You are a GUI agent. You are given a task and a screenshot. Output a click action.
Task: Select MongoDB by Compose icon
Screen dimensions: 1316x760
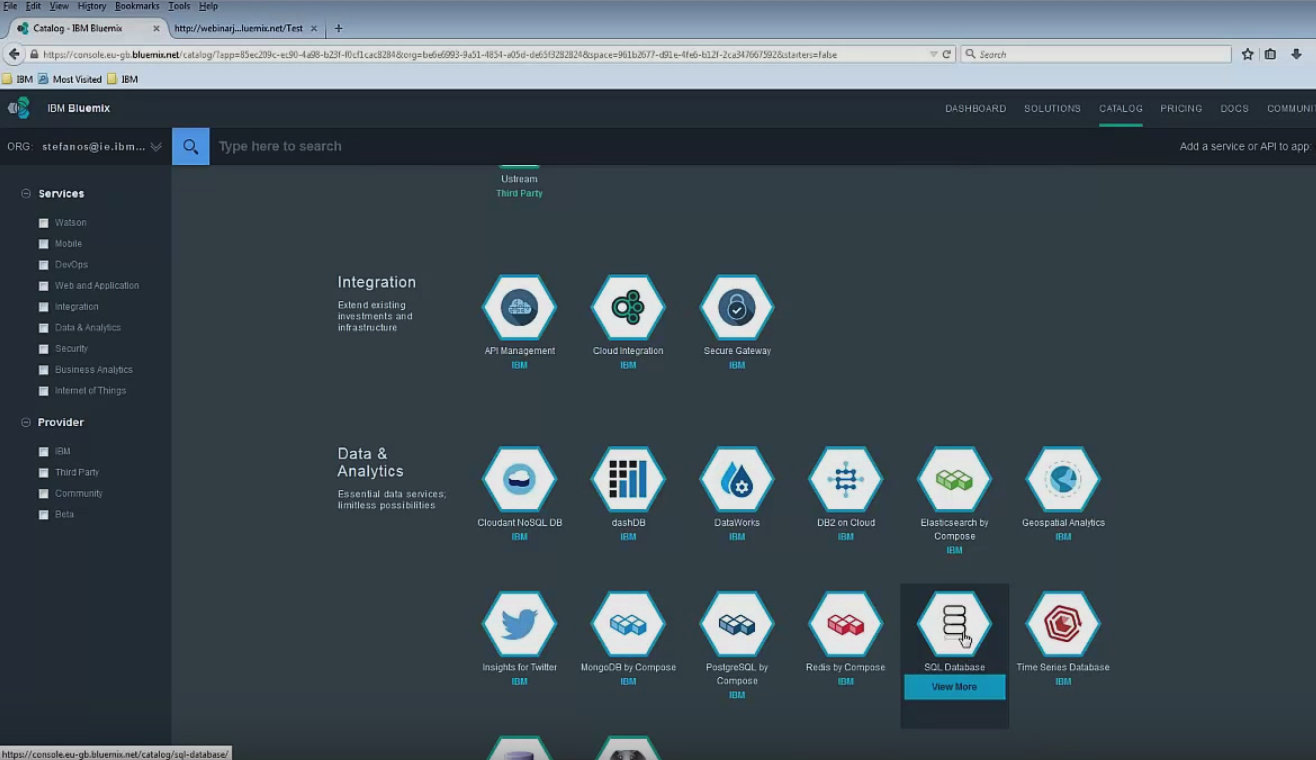tap(628, 624)
